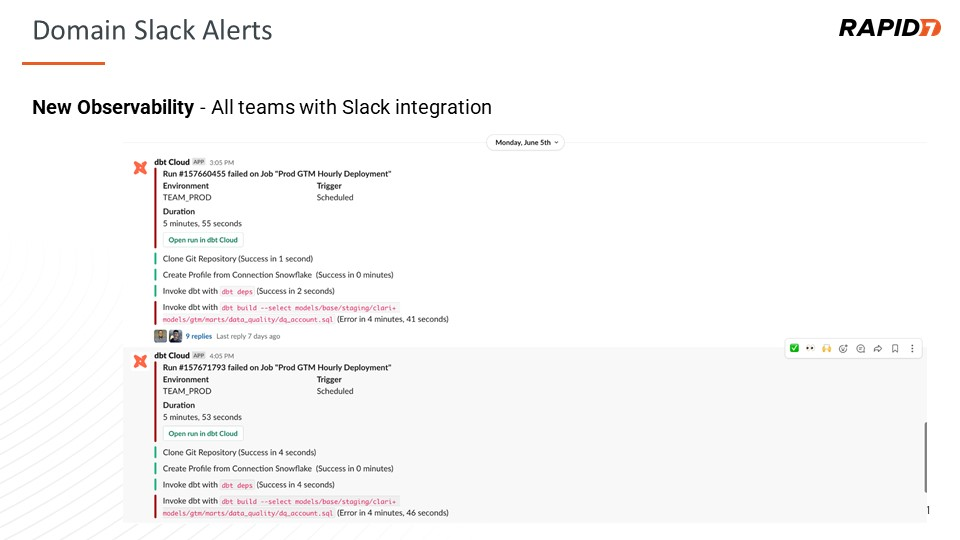Screen dimensions: 960x540
Task: Click 'dbt deps' code with 2 seconds success
Action: tap(237, 291)
